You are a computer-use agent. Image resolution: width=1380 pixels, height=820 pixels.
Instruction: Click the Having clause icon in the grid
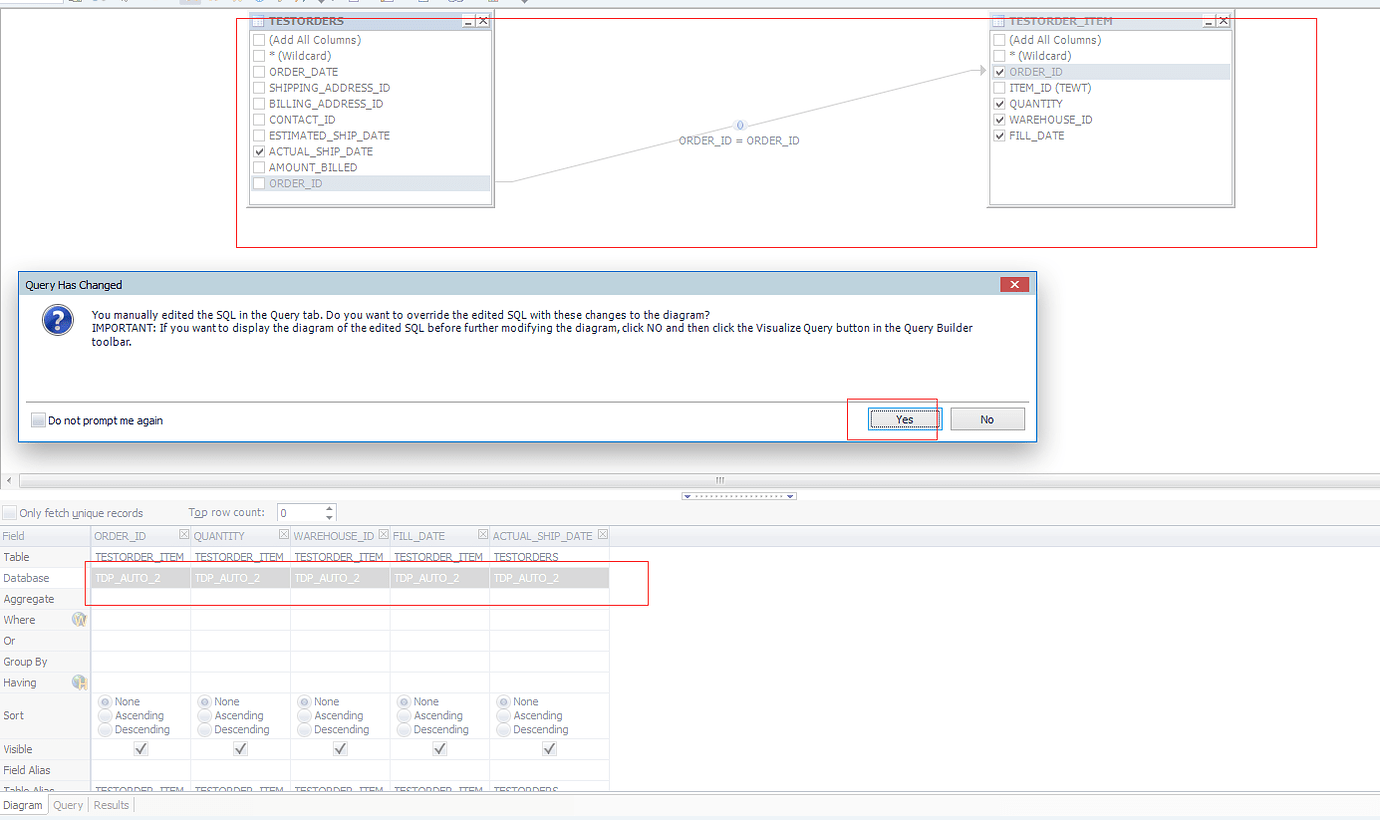tap(79, 682)
